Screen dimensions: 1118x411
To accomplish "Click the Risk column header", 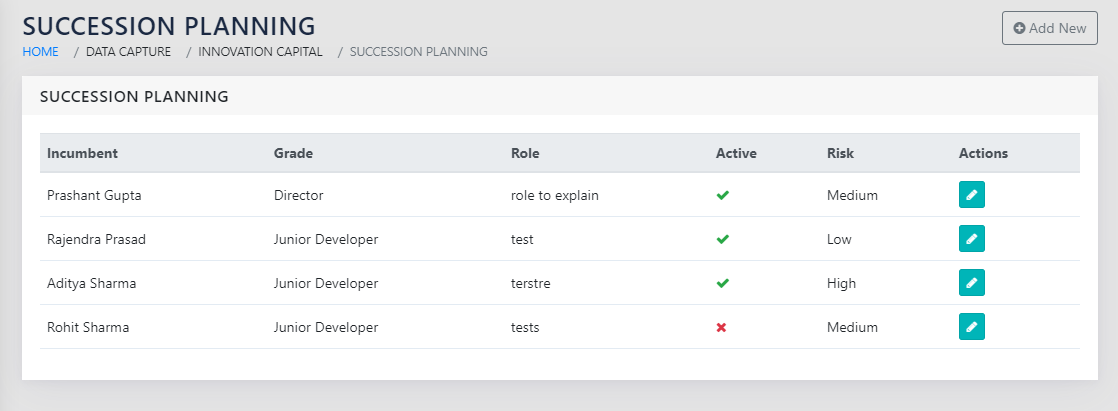I will point(840,154).
